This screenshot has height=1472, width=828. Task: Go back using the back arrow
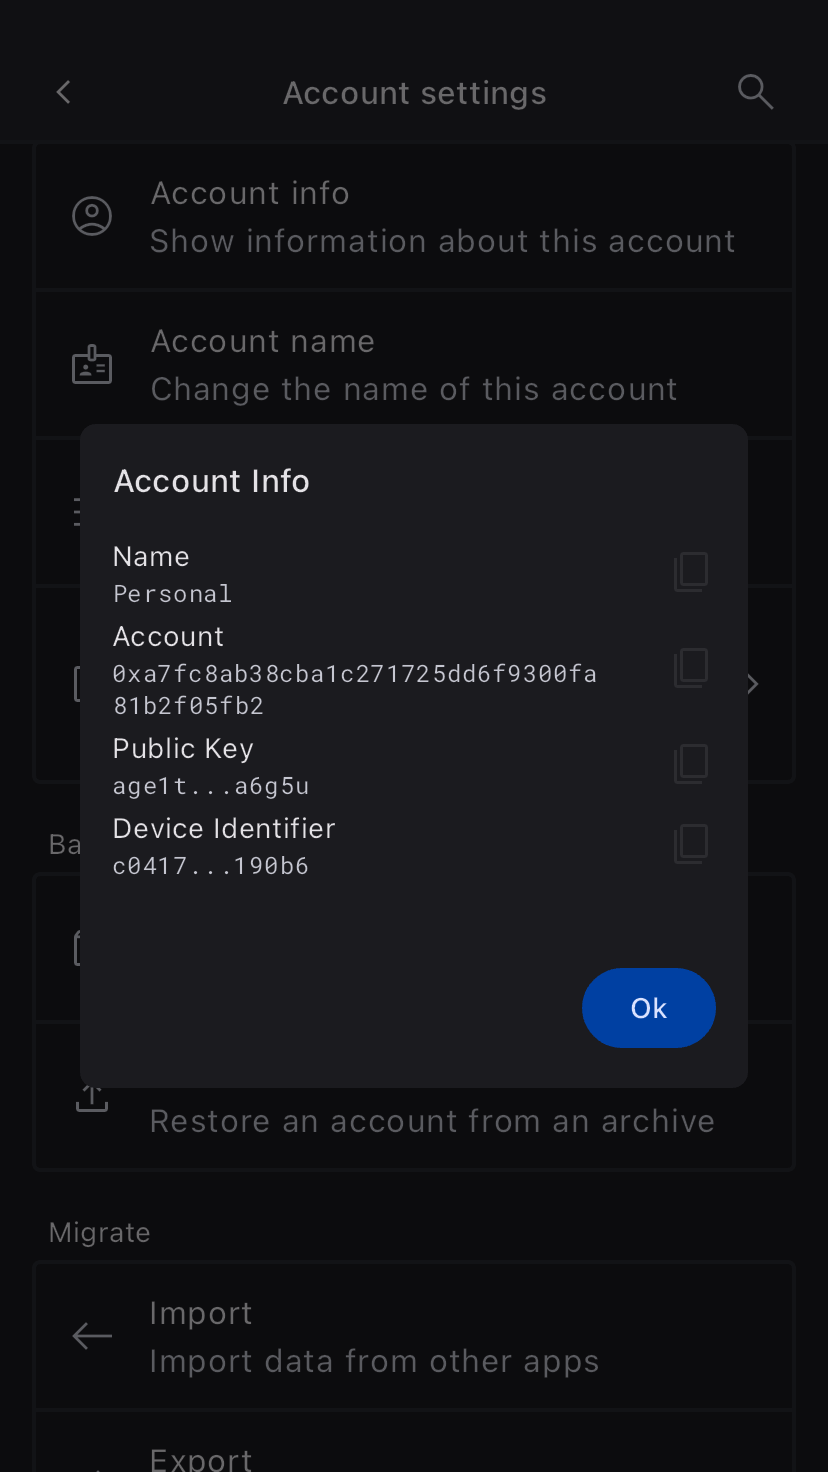click(64, 93)
